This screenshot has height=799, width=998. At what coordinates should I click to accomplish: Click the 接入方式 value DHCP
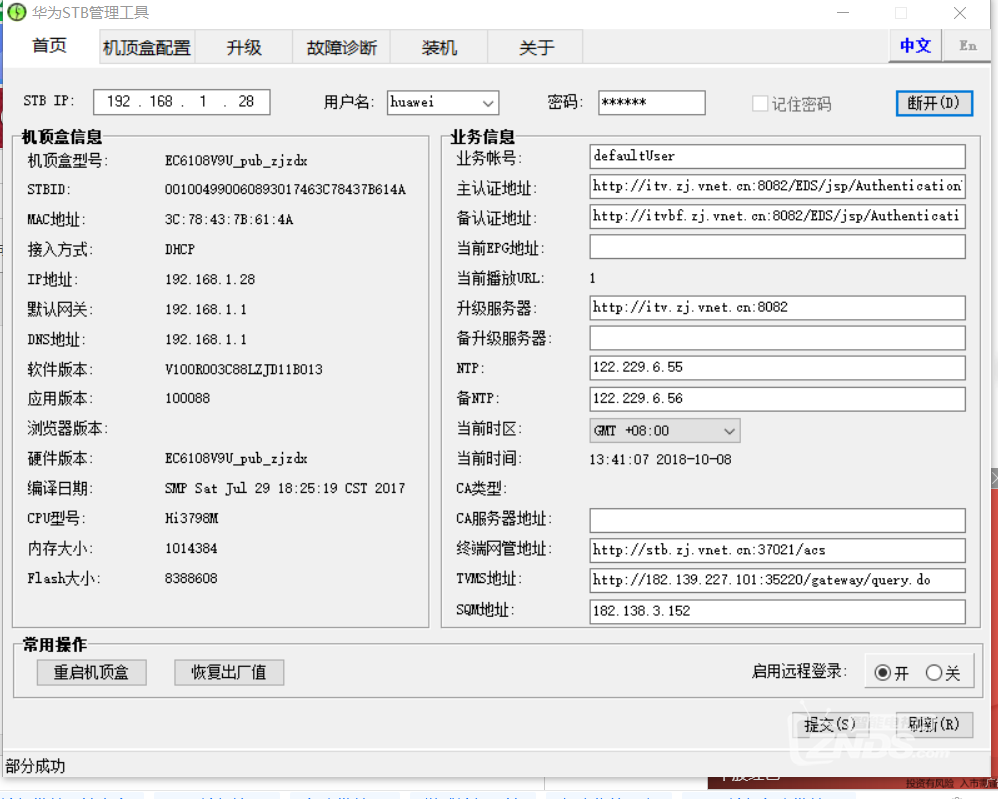coord(180,250)
